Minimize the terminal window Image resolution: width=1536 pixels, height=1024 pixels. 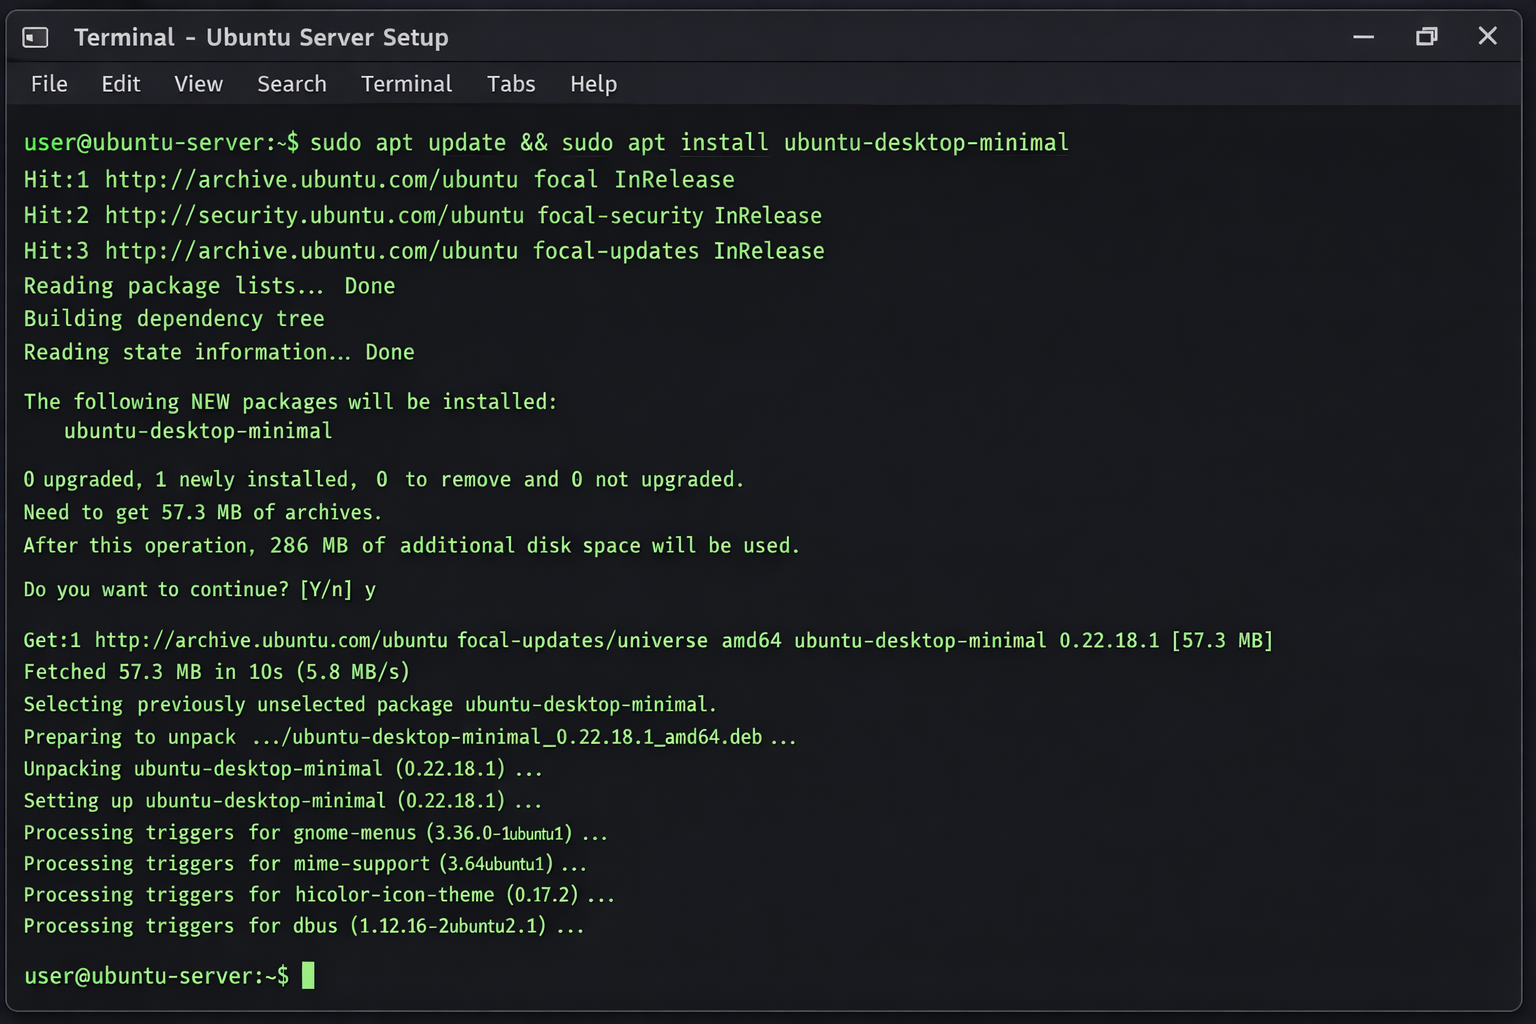click(1363, 36)
